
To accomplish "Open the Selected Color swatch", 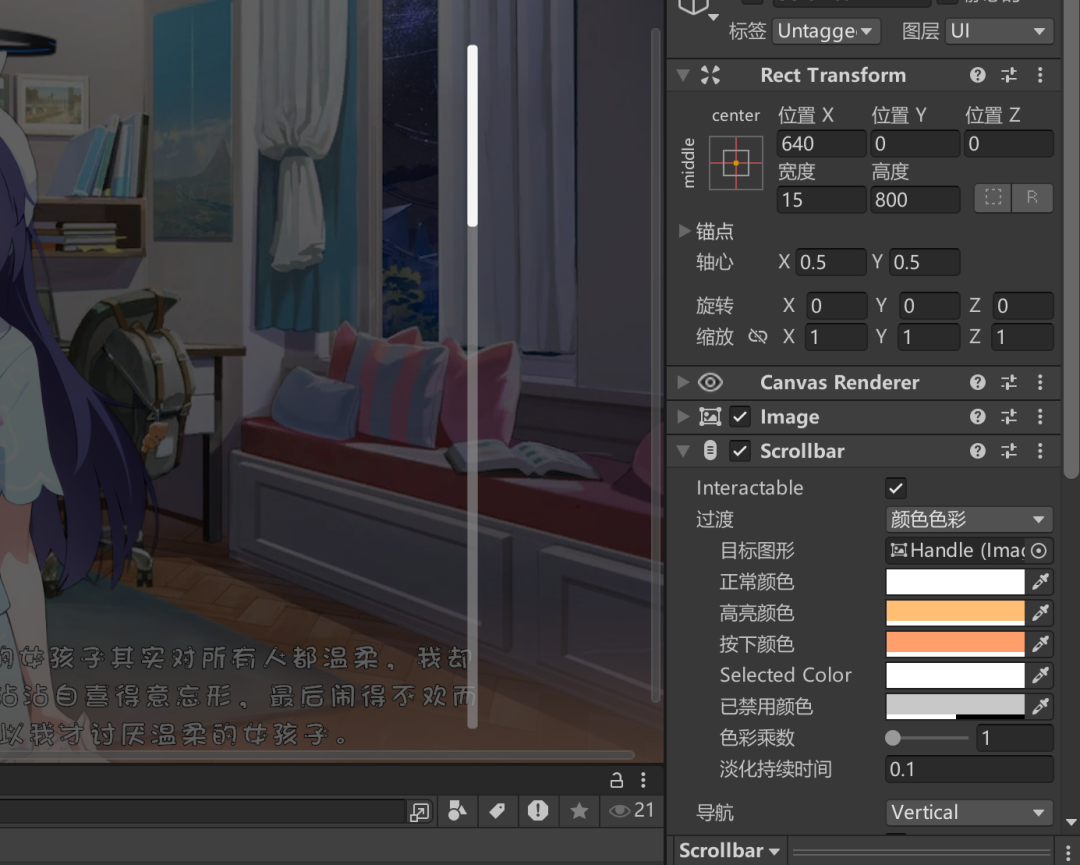I will point(955,675).
